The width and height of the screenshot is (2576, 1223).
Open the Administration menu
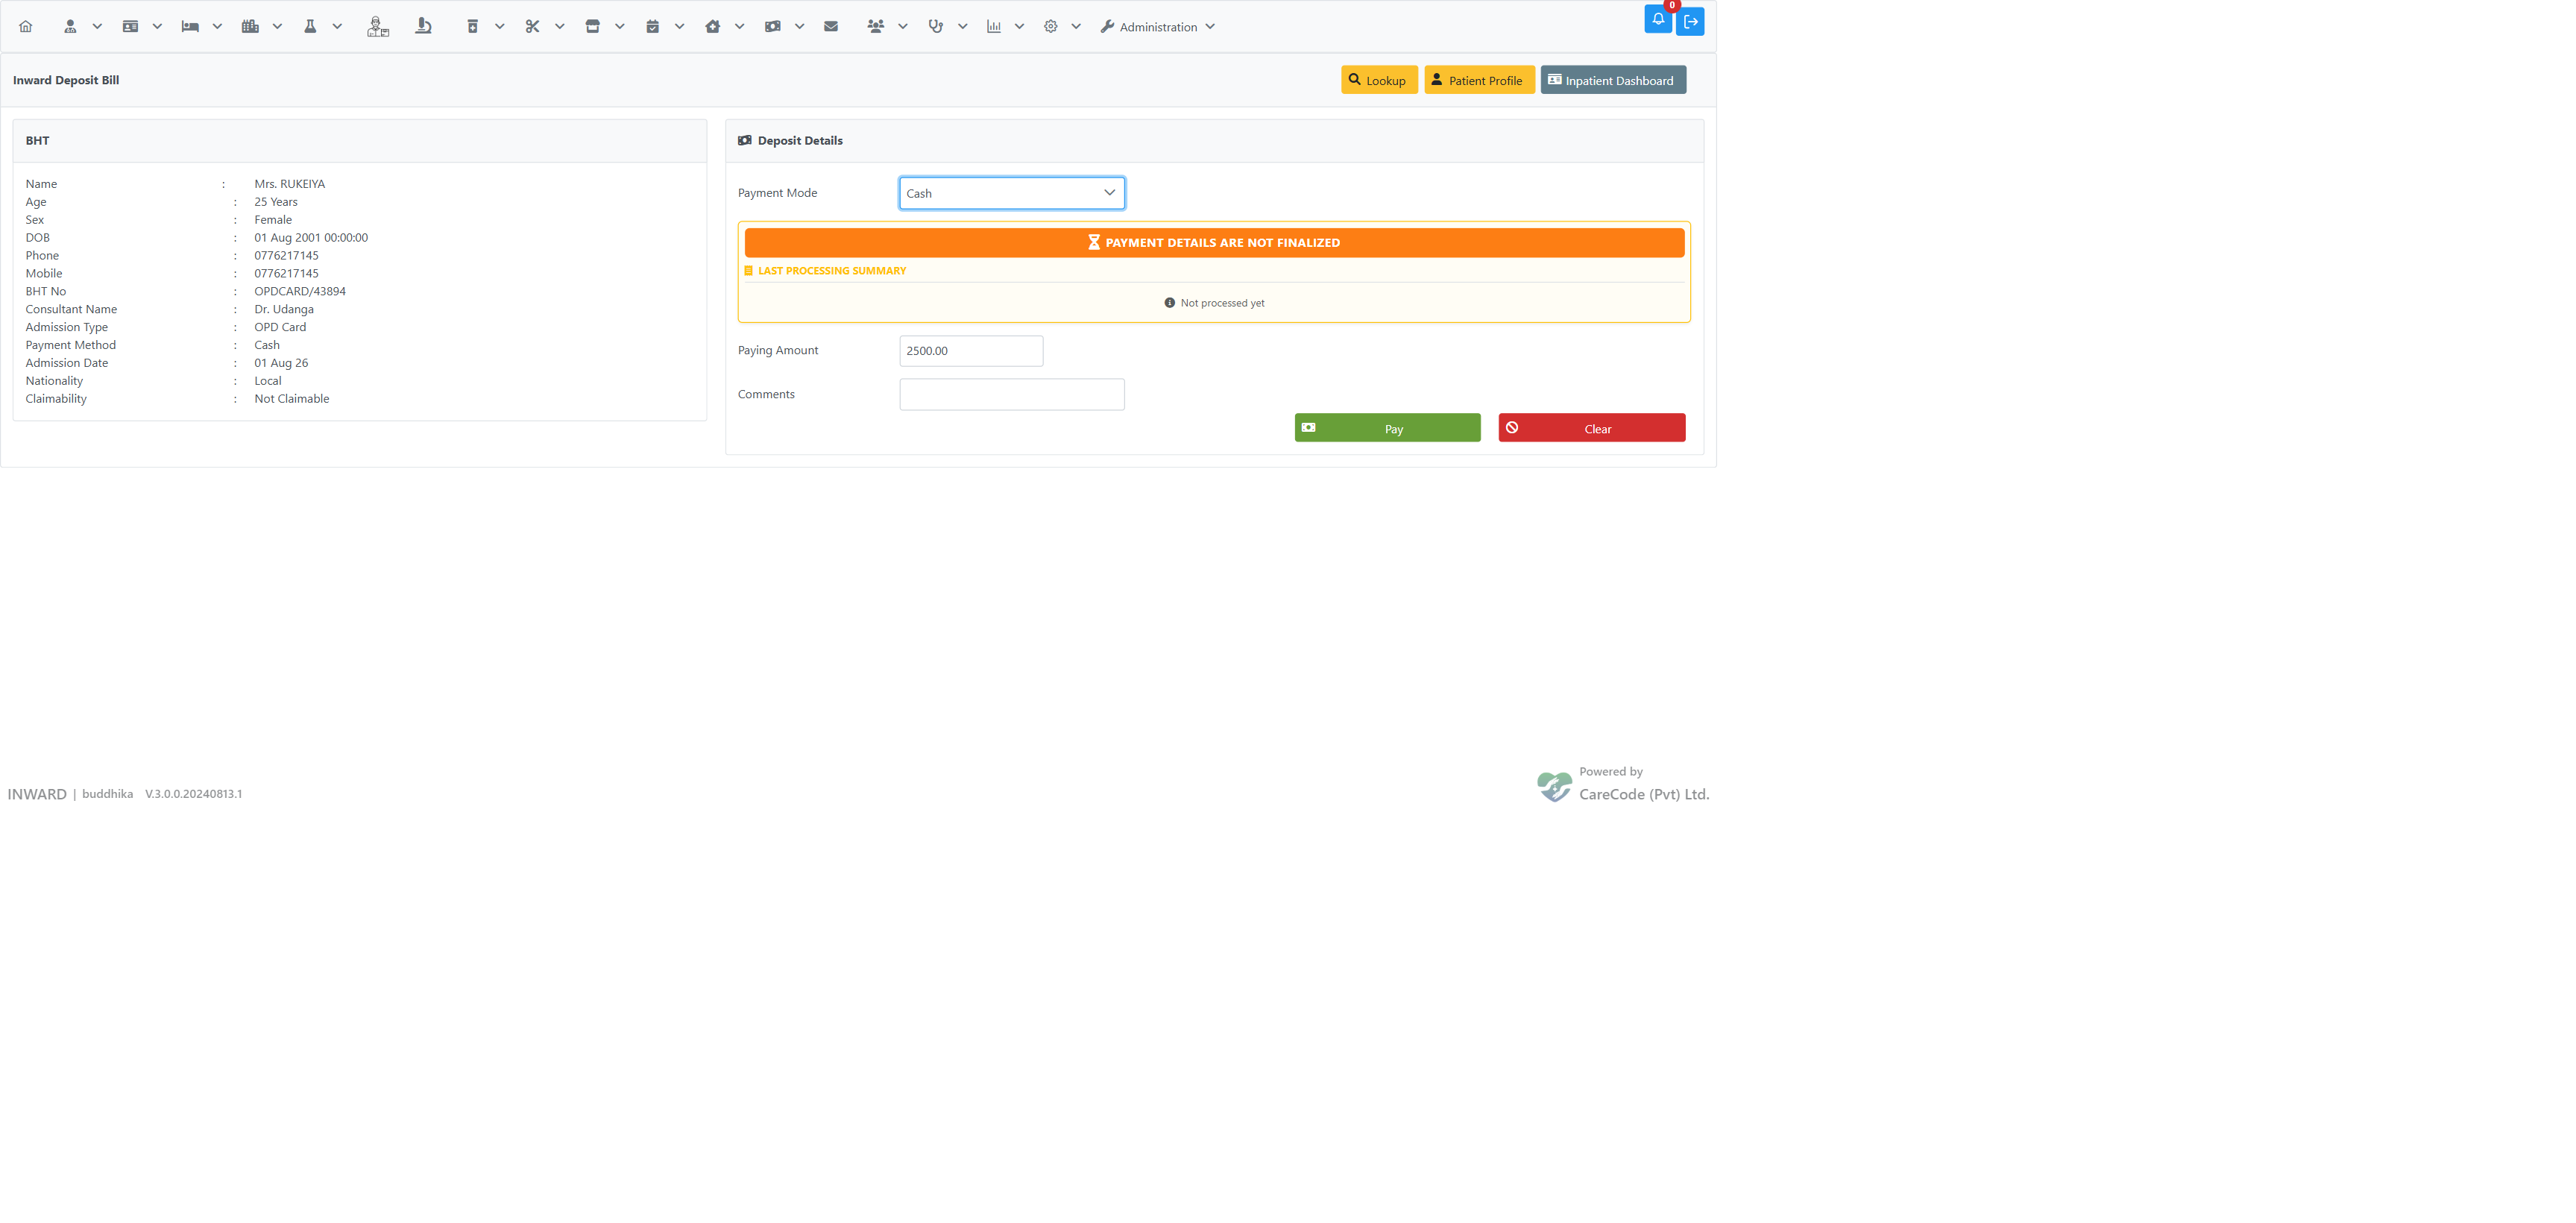click(1158, 27)
